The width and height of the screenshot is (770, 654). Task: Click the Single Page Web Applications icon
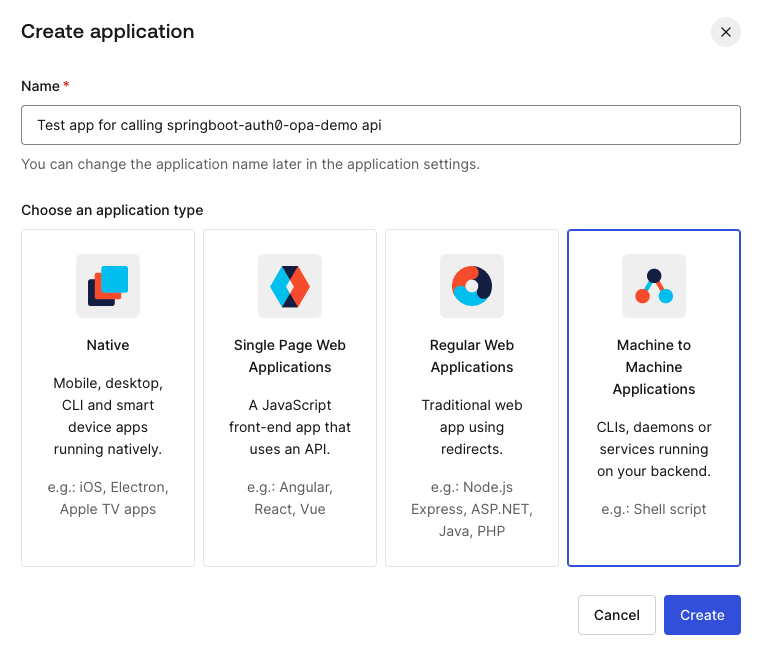click(x=290, y=286)
